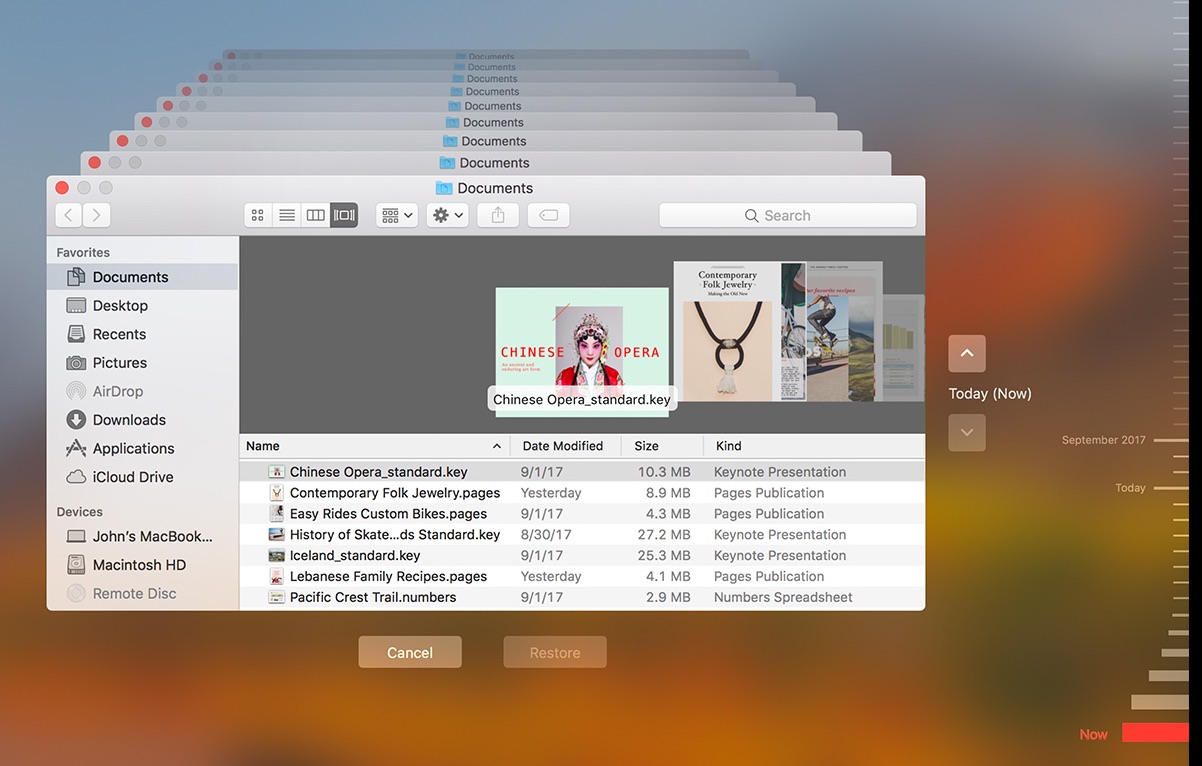
Task: Jump to Now on the timeline
Action: (1093, 734)
